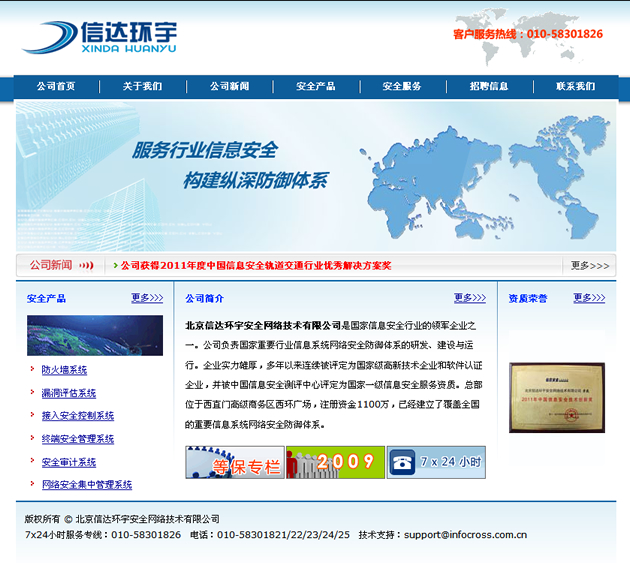Show more 资质荣誉 items
The image size is (630, 563).
pos(589,298)
